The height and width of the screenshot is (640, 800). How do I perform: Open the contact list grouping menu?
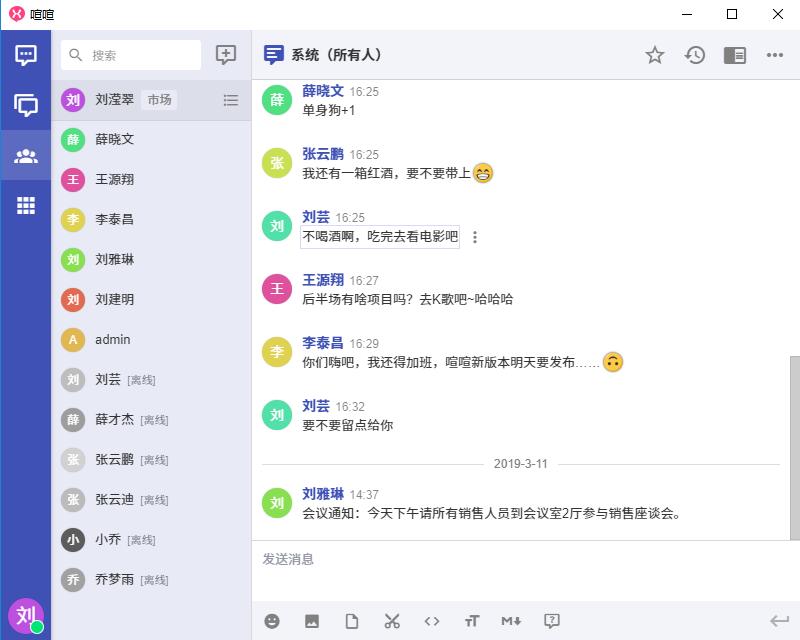tap(231, 100)
